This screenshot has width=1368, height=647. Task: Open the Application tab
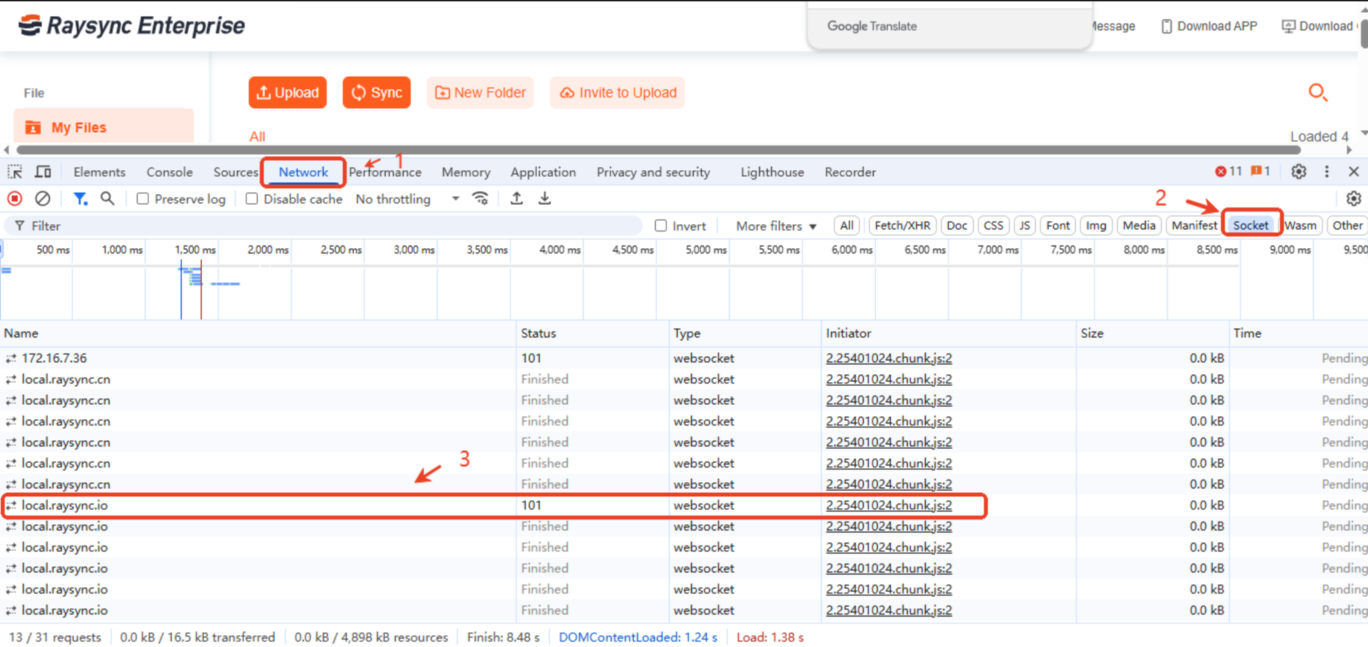543,172
